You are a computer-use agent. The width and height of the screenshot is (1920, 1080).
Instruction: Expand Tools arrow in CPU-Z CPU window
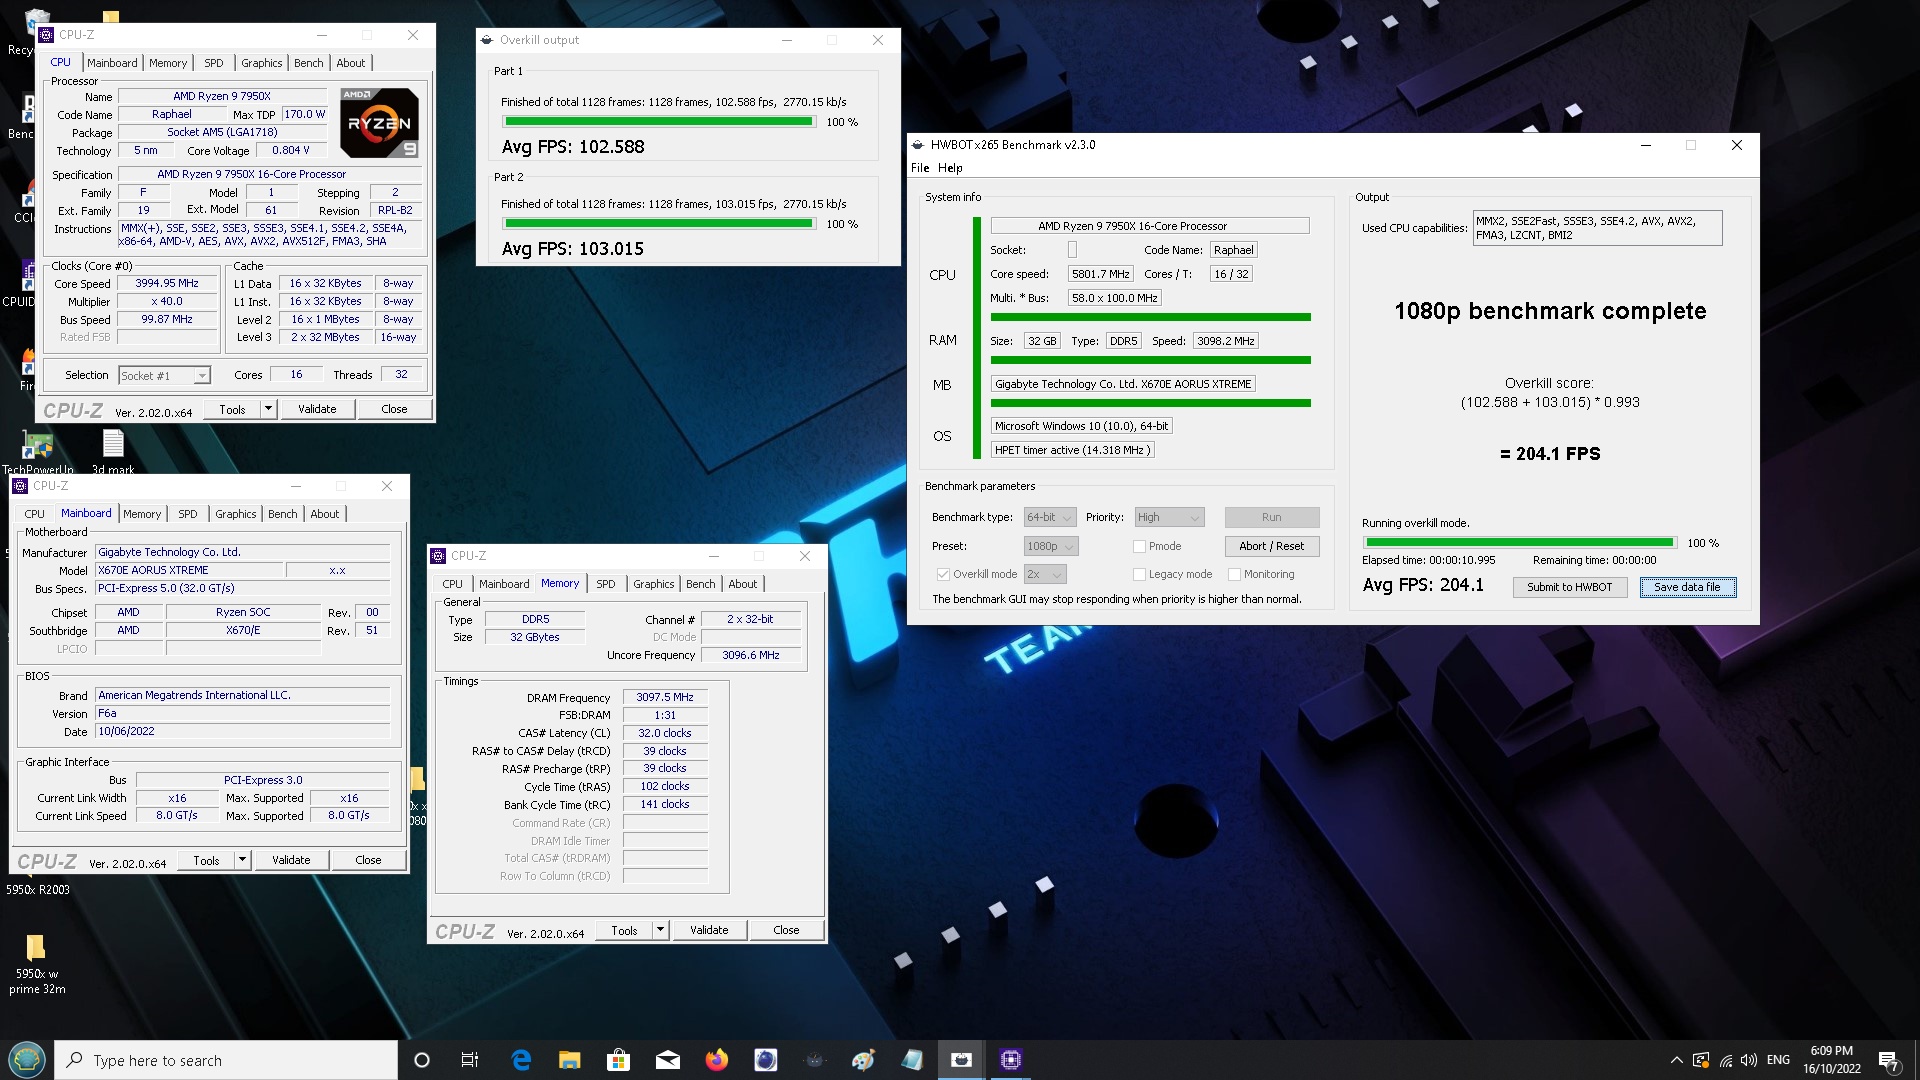[x=268, y=409]
